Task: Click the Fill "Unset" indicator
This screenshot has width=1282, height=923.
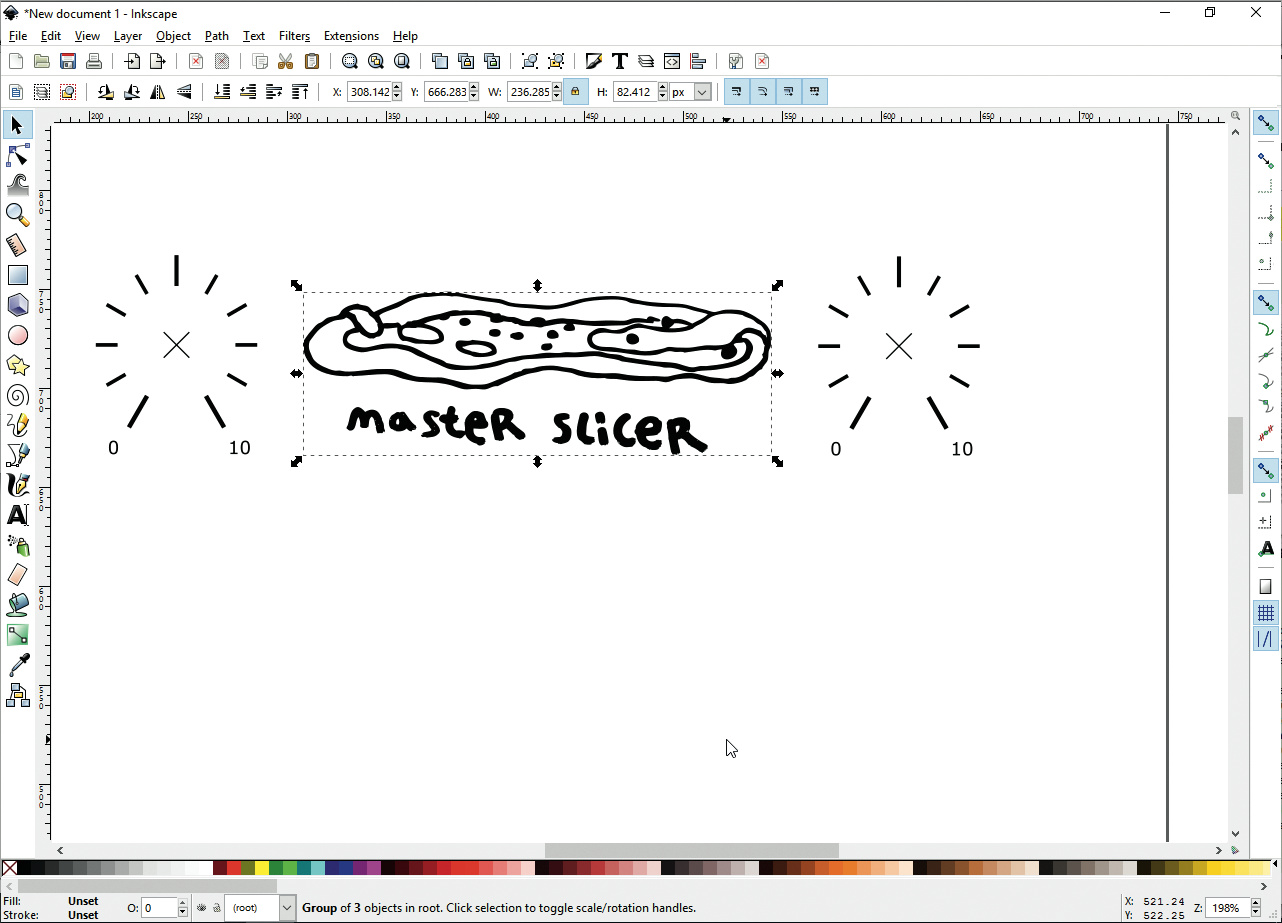Action: (83, 901)
